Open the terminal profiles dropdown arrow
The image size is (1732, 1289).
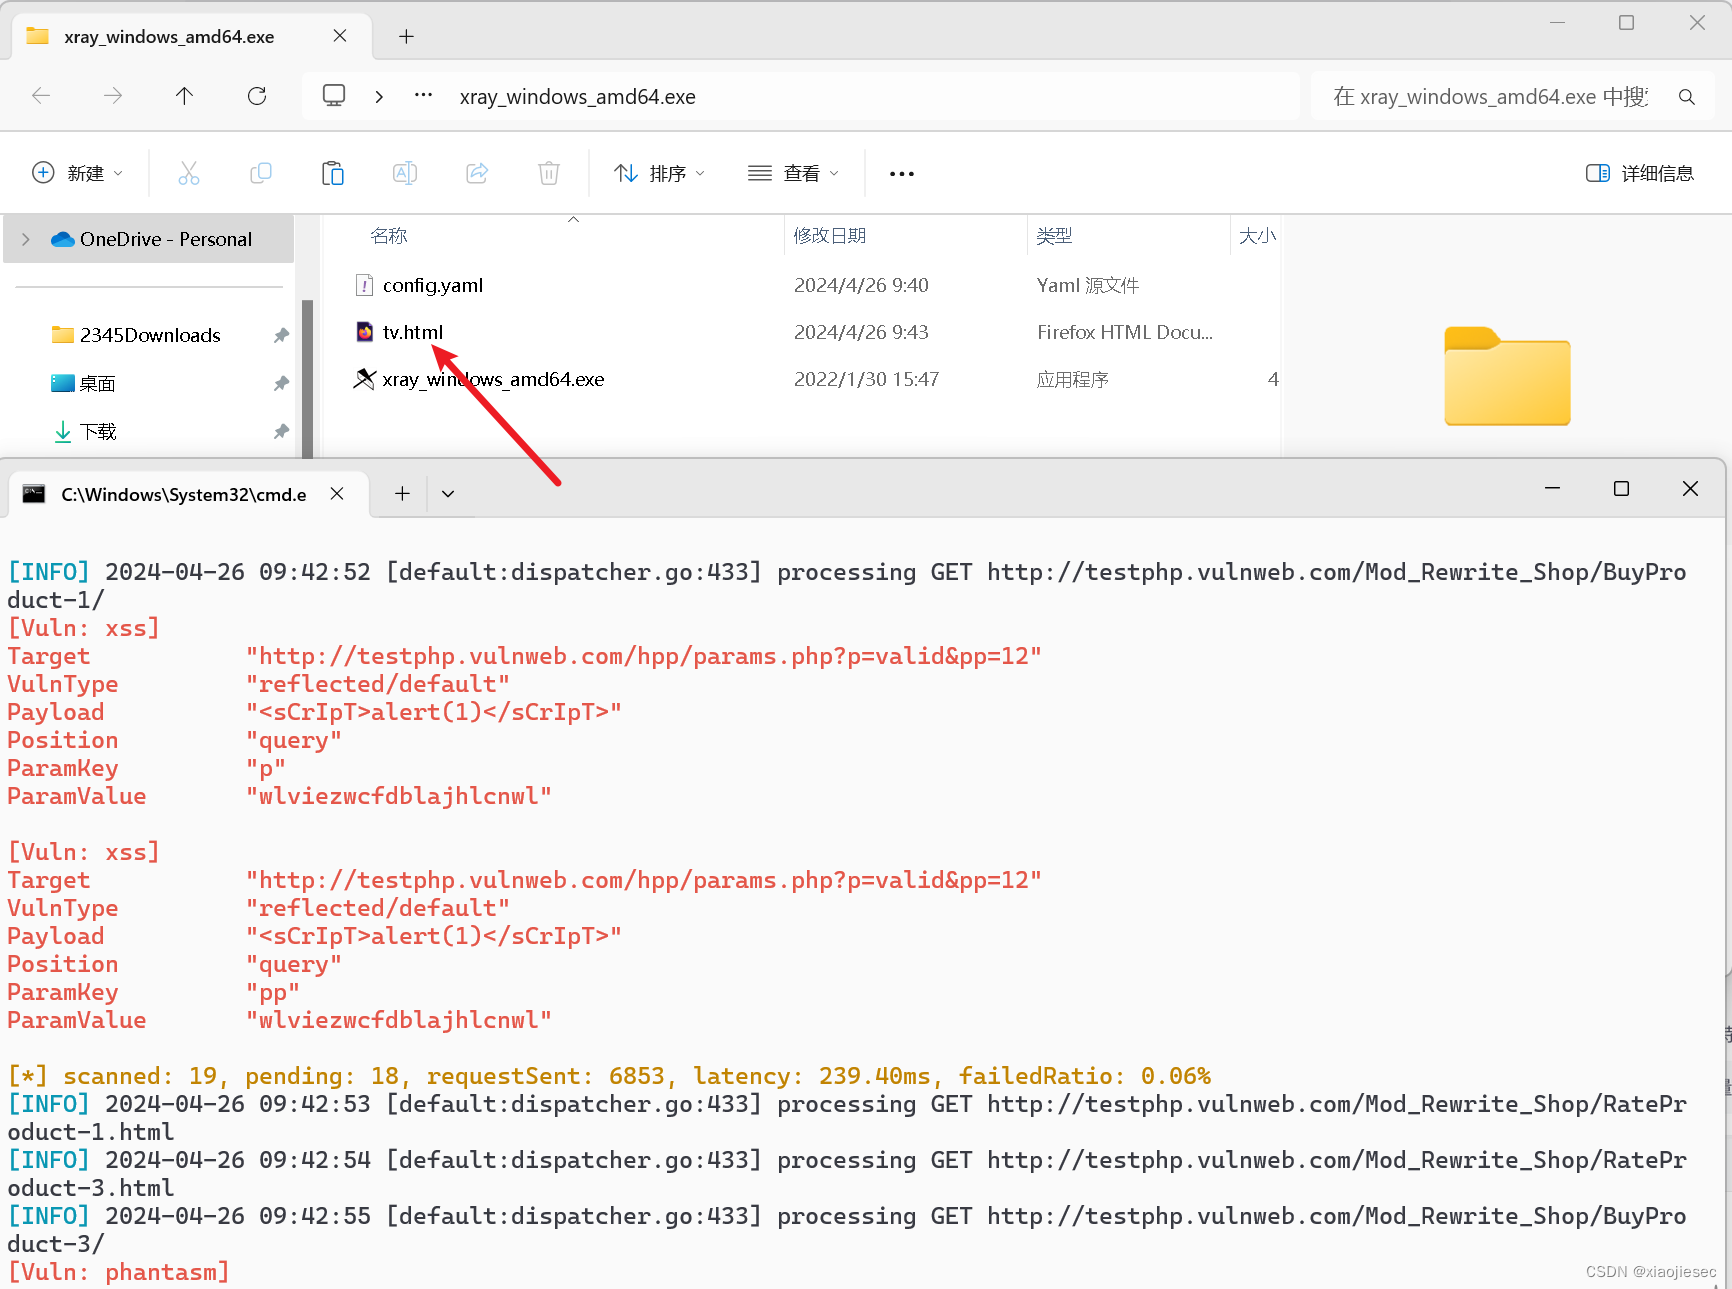[448, 494]
